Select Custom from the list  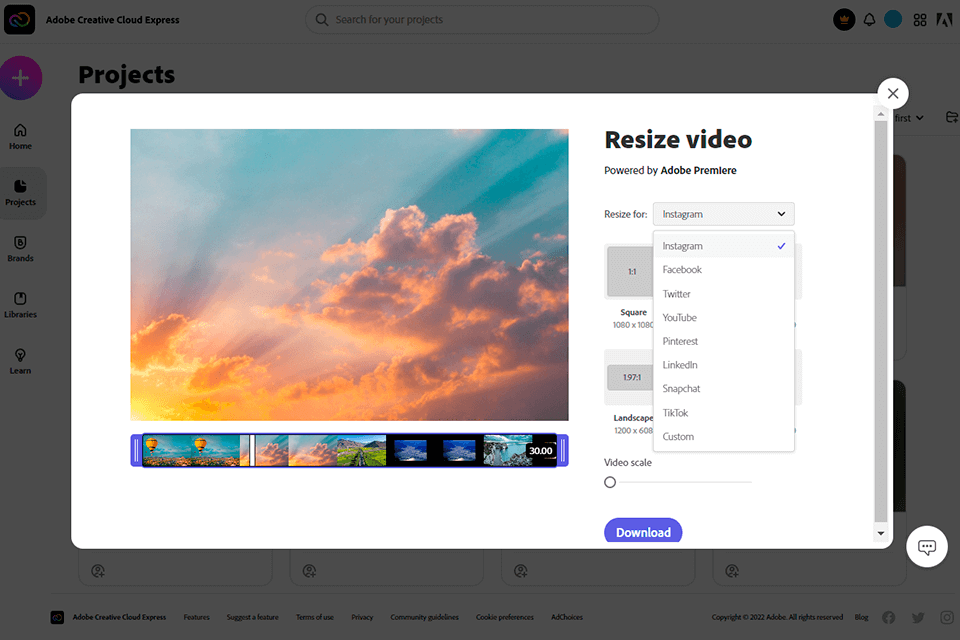click(x=724, y=436)
